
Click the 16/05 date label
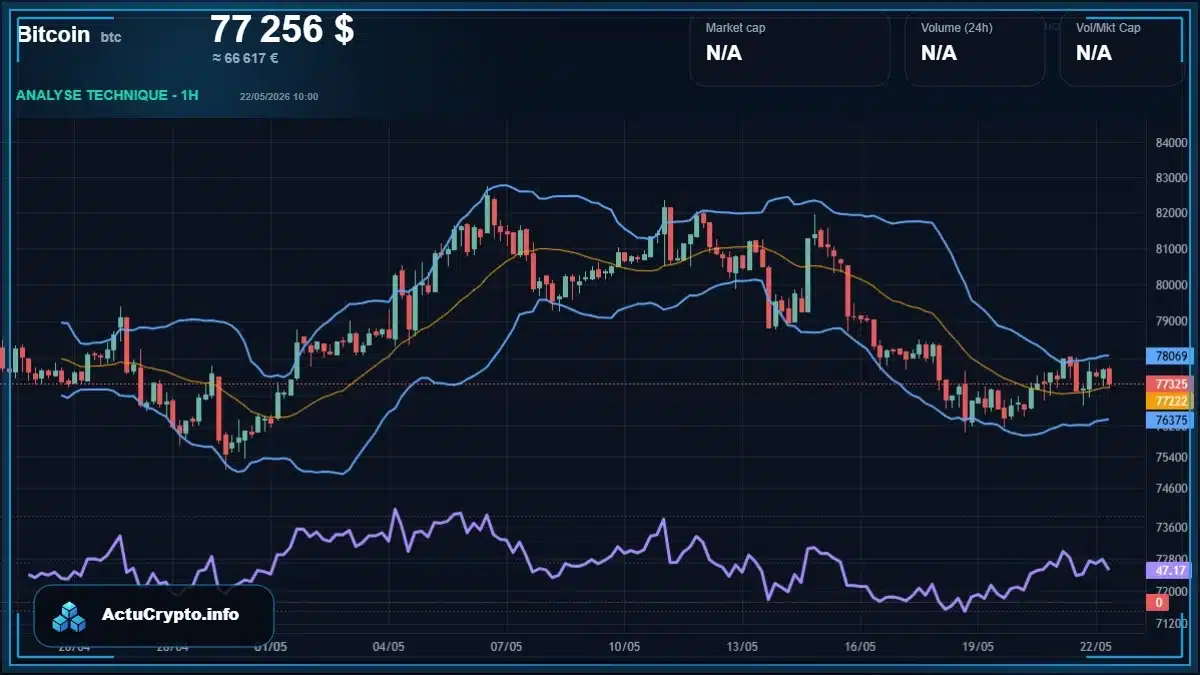(860, 647)
